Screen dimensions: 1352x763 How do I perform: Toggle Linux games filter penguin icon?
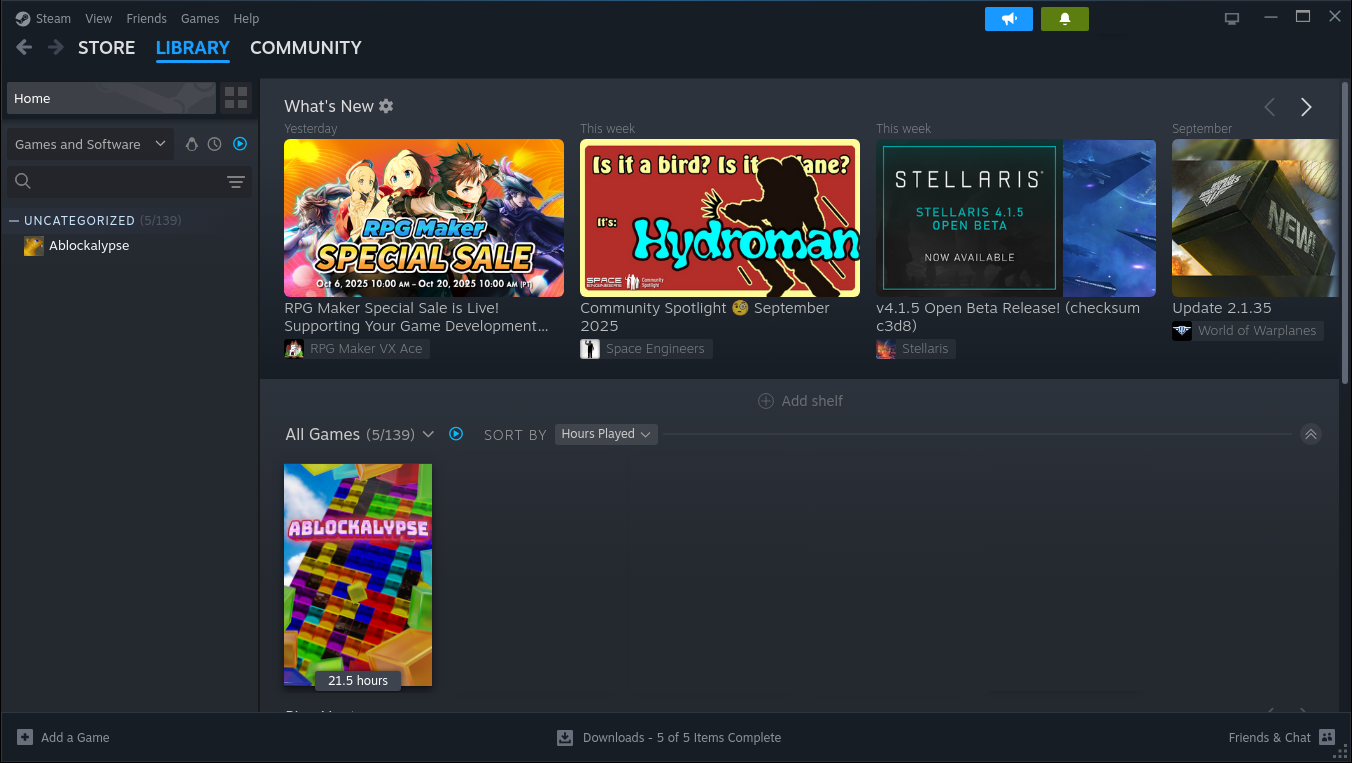click(x=192, y=144)
